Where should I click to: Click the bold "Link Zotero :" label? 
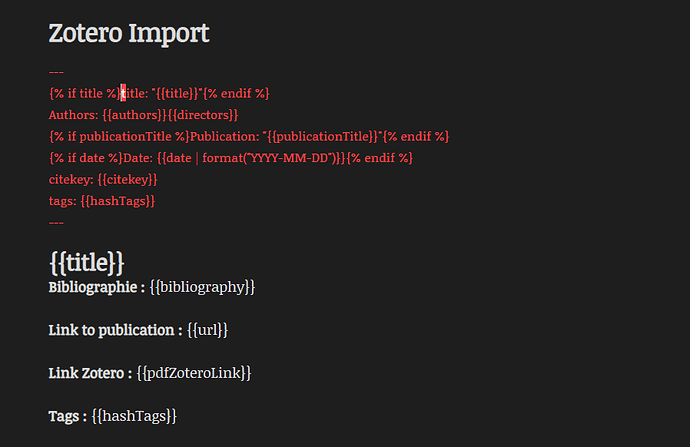coord(90,372)
